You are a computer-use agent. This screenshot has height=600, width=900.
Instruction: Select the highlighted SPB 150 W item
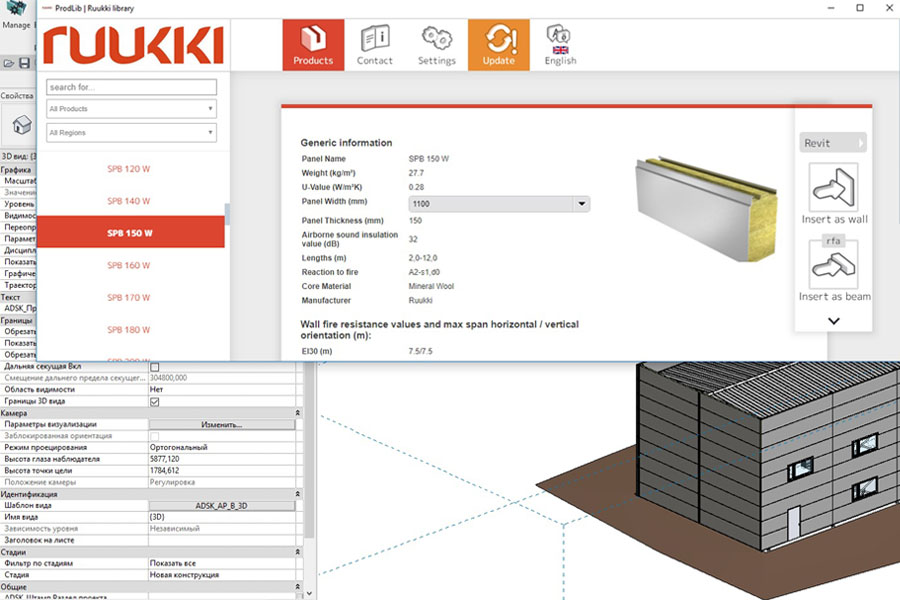[x=130, y=232]
